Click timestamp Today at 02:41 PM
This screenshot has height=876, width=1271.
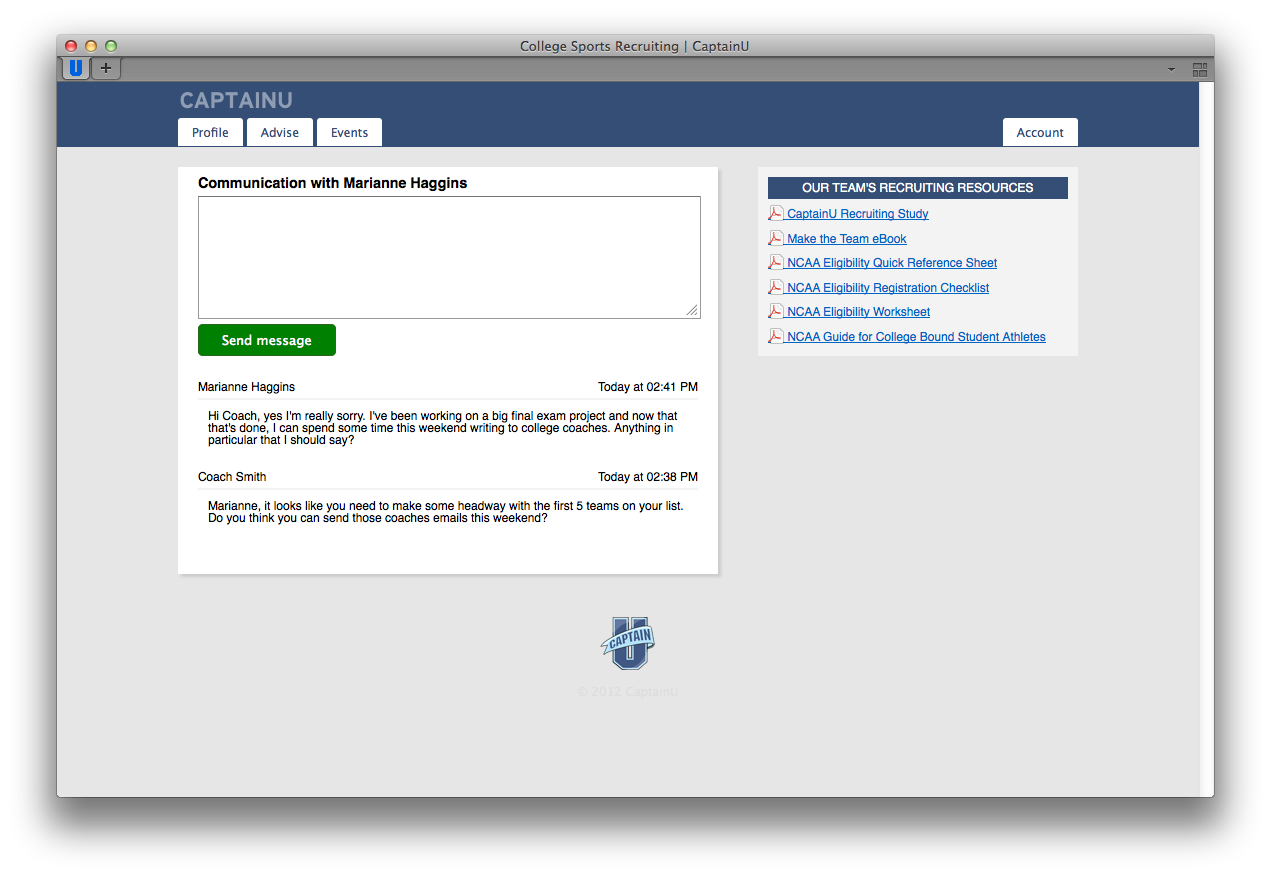[x=648, y=387]
